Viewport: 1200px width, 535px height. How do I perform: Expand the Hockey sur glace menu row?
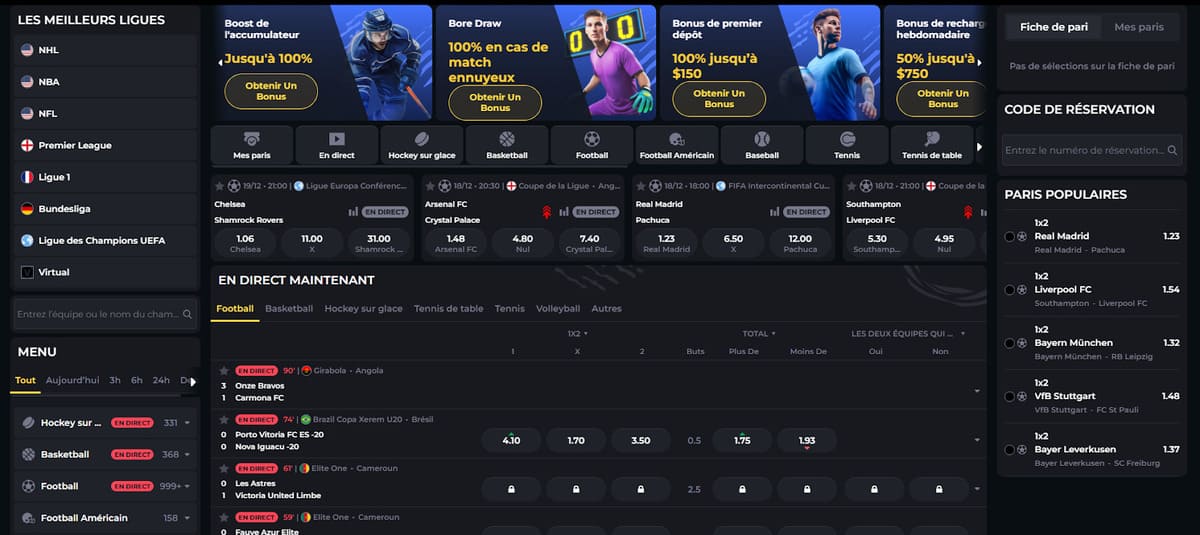[186, 423]
